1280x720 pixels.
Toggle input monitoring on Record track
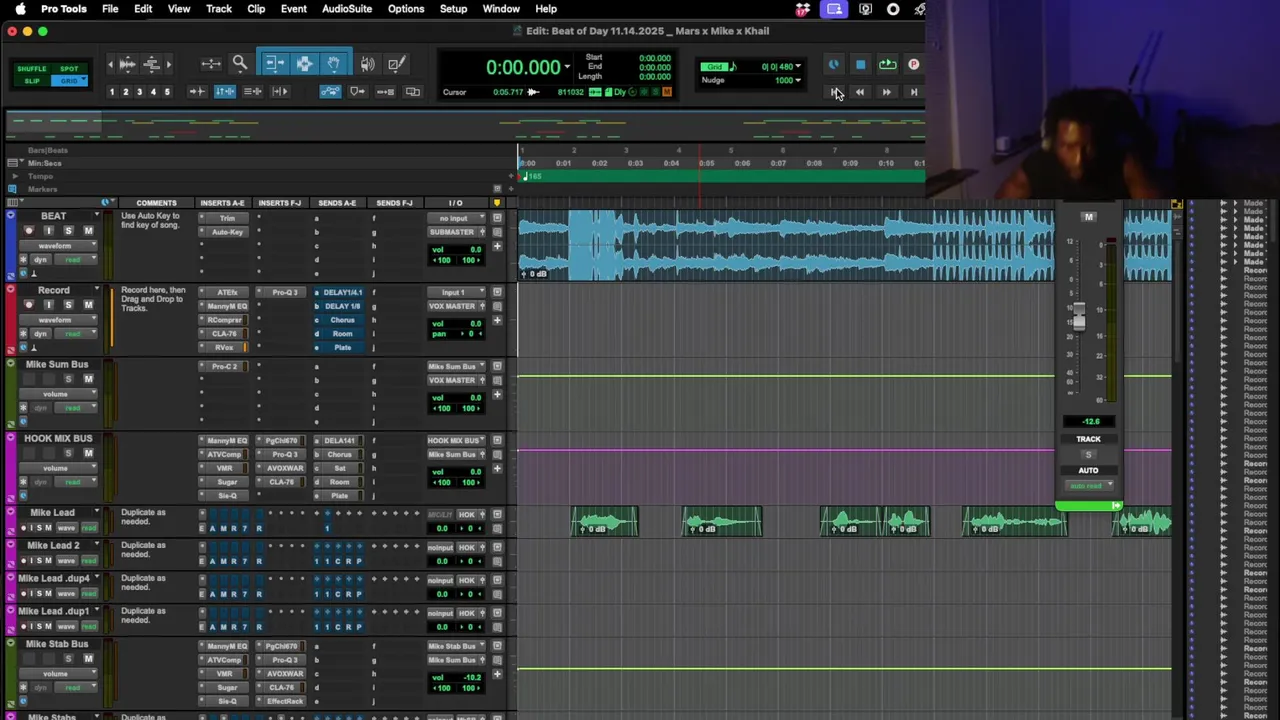pos(48,305)
